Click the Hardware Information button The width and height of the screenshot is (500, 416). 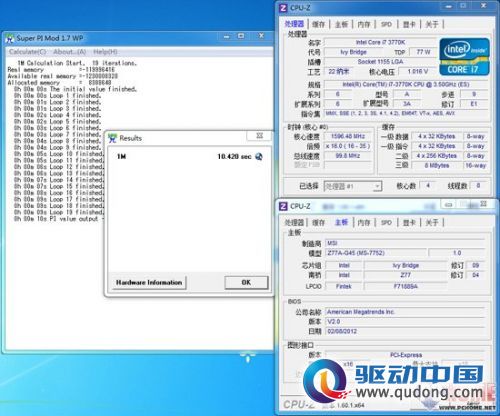tap(149, 283)
